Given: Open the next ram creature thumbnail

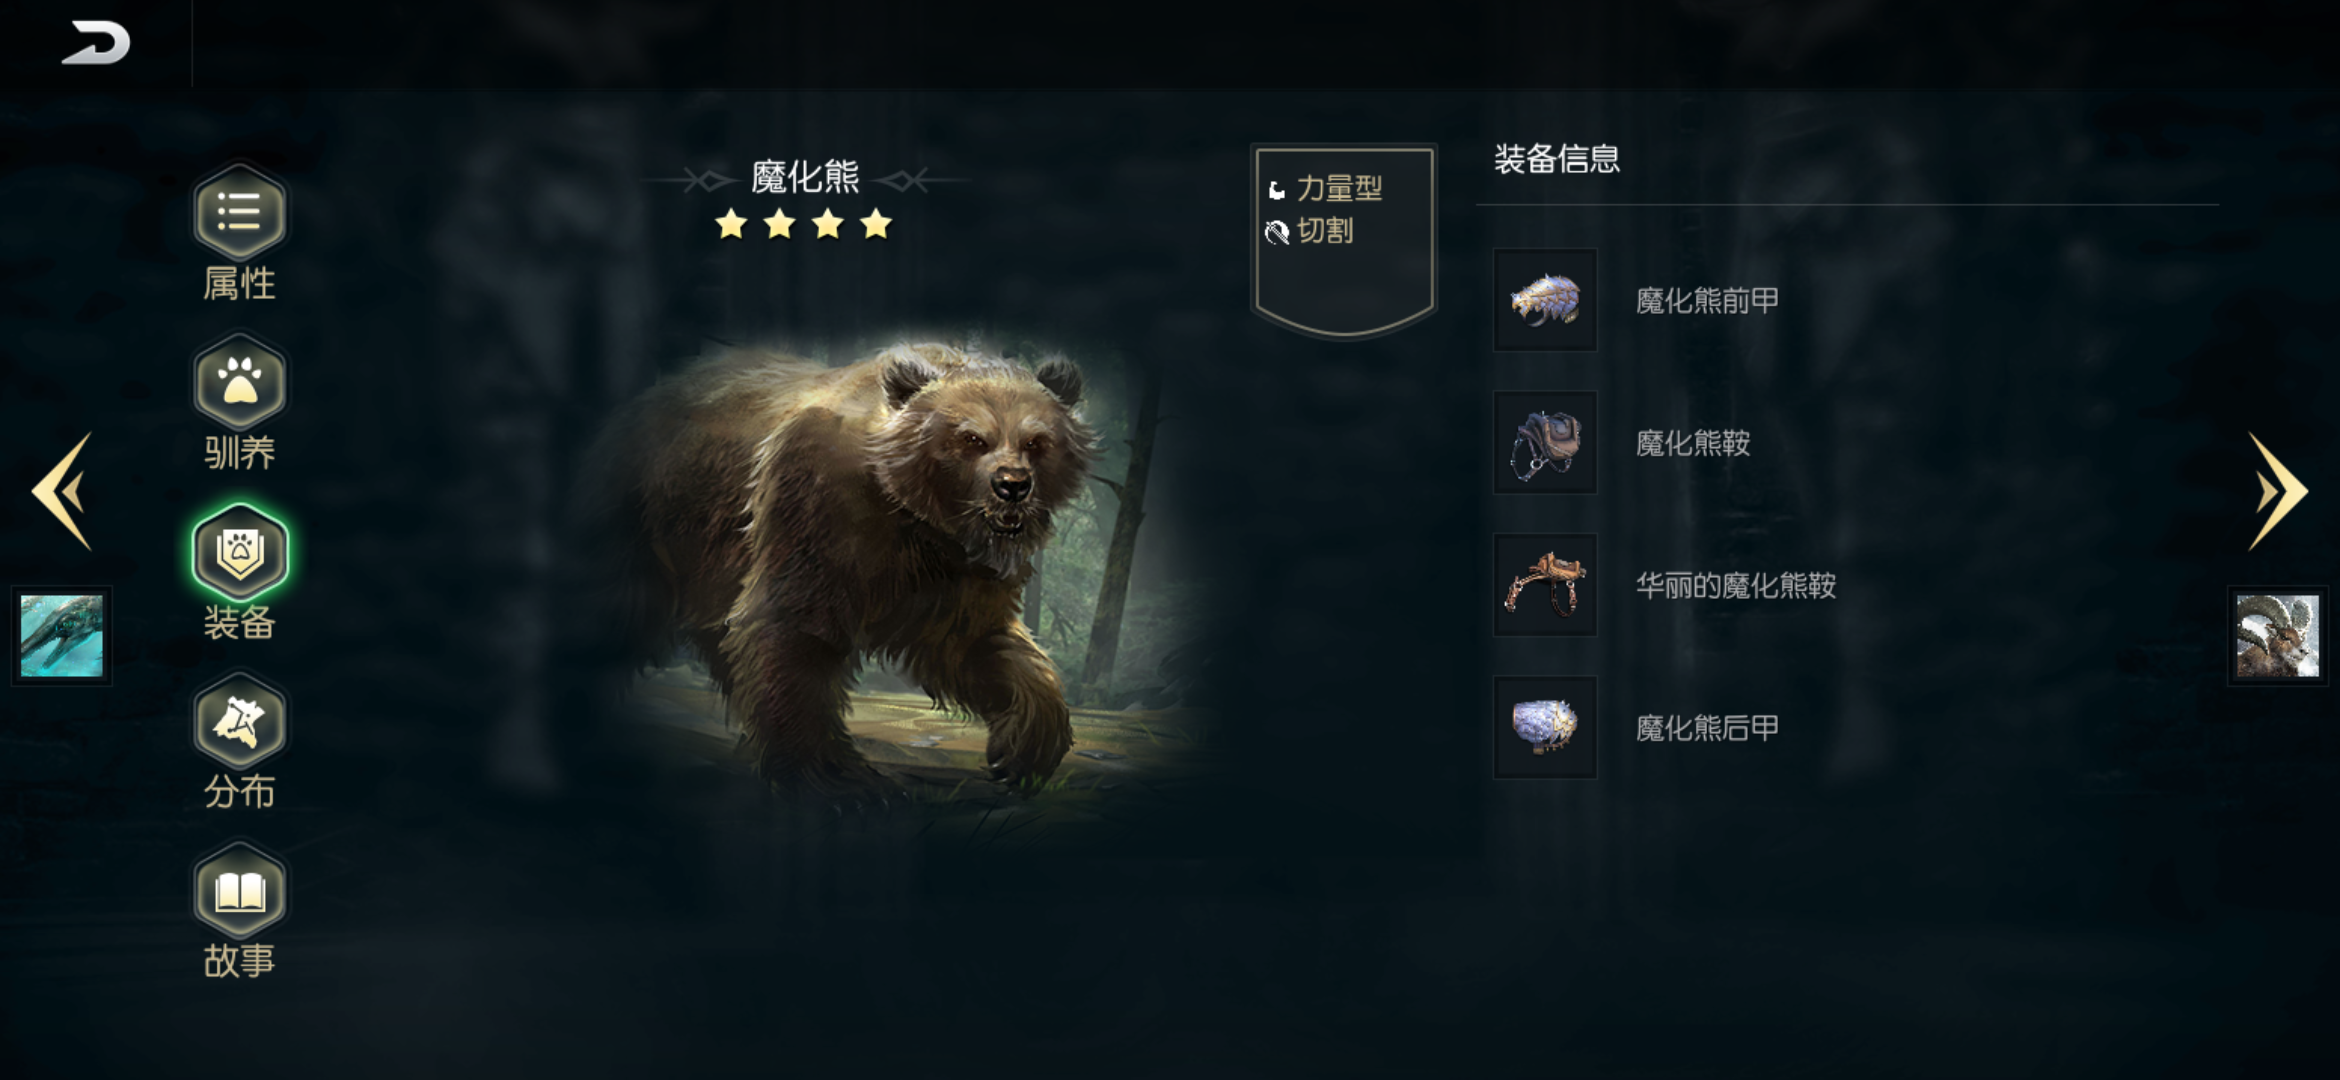Looking at the screenshot, I should [x=2278, y=636].
